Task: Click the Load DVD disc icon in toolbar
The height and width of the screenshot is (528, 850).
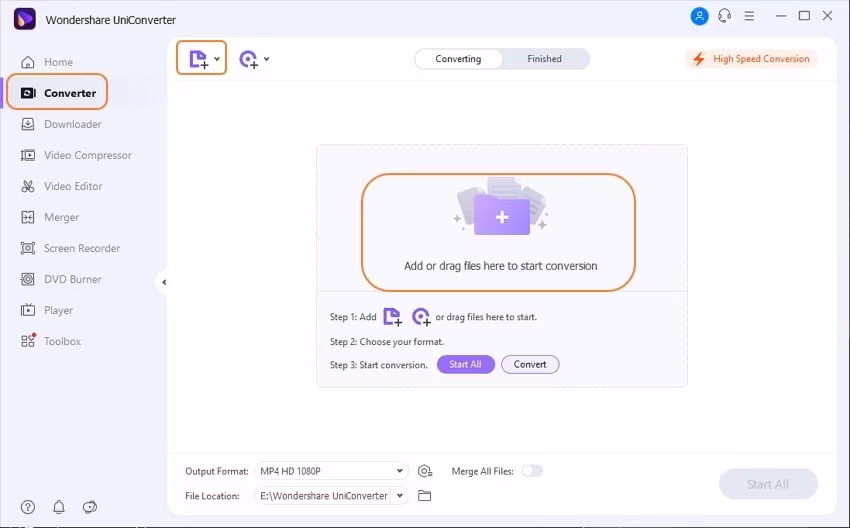Action: (249, 59)
